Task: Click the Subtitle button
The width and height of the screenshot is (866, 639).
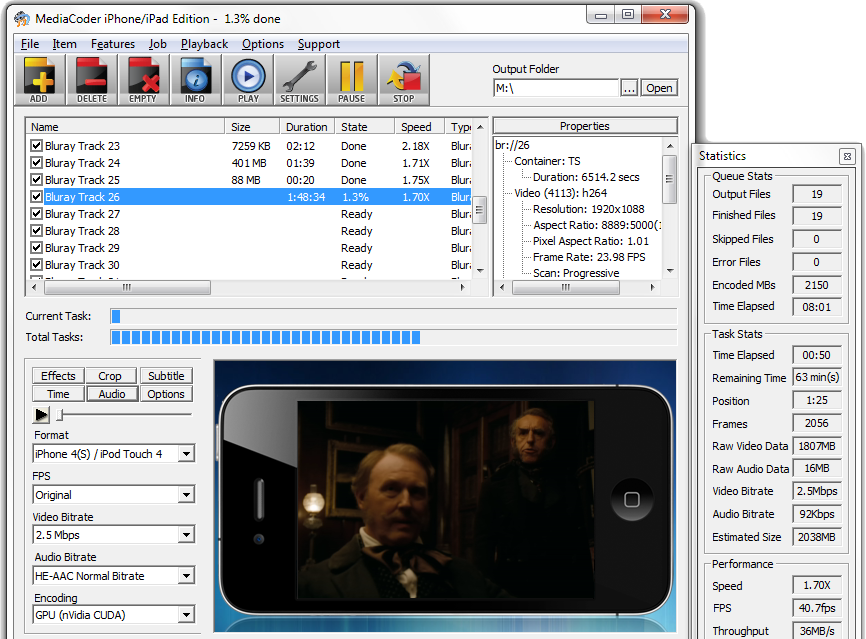Action: [166, 376]
